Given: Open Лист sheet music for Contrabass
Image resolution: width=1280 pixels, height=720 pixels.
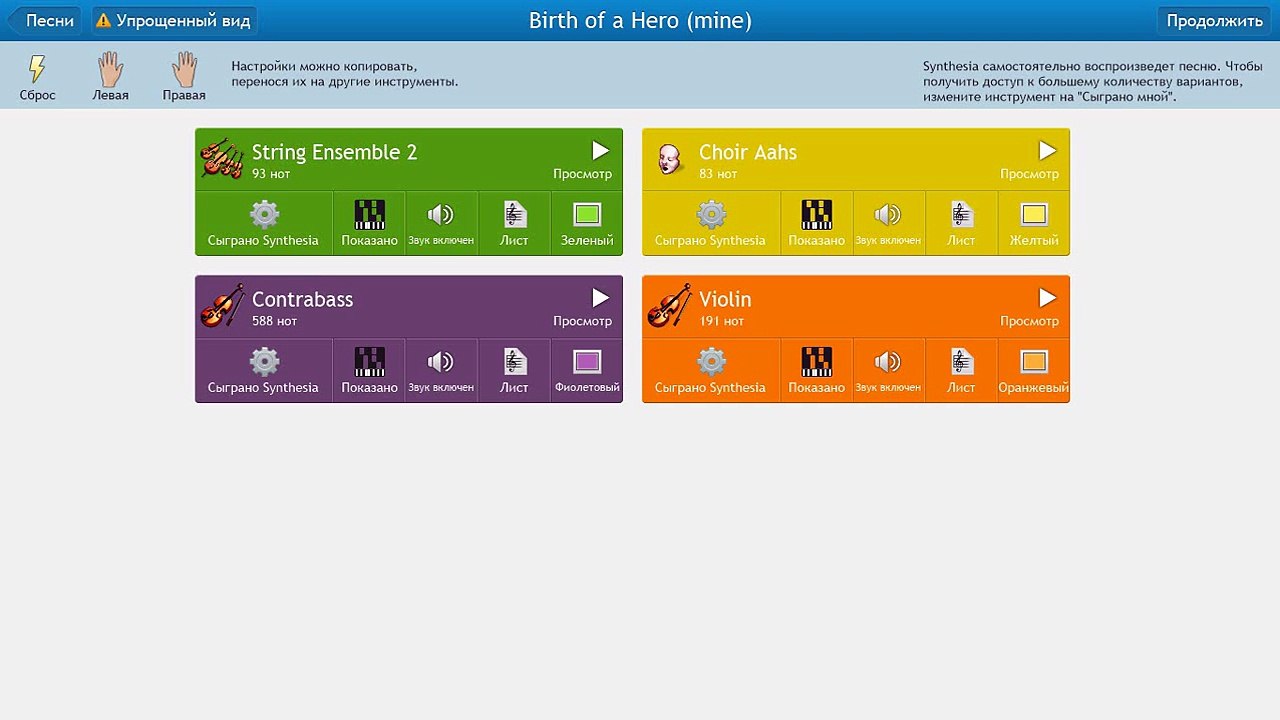Looking at the screenshot, I should point(514,370).
